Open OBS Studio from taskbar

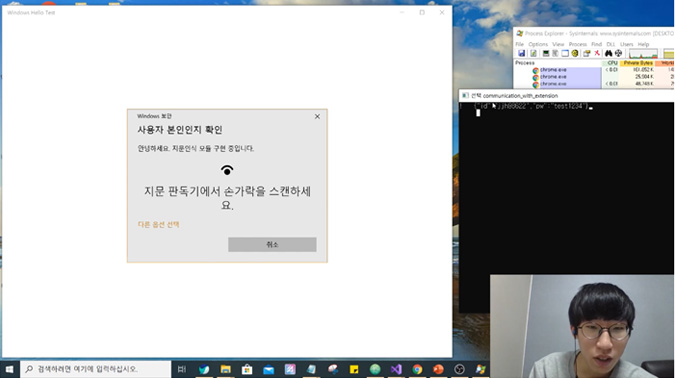pyautogui.click(x=459, y=369)
